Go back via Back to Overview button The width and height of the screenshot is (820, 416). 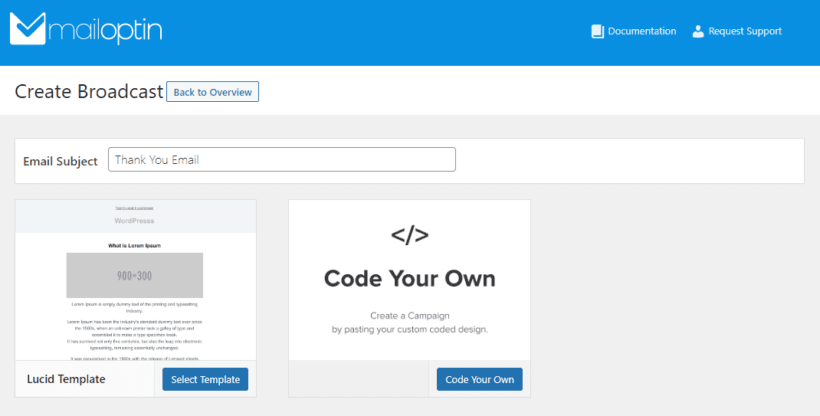tap(212, 92)
